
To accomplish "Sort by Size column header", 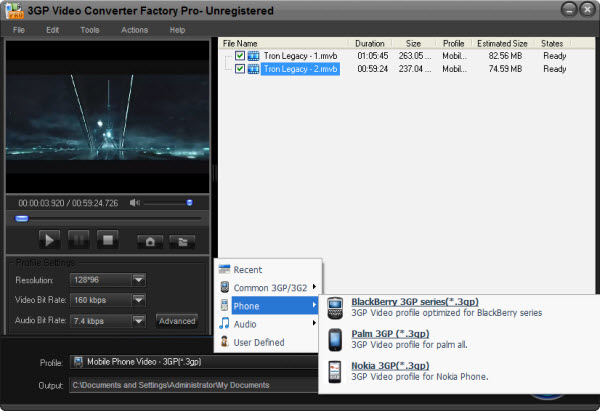I will [413, 44].
